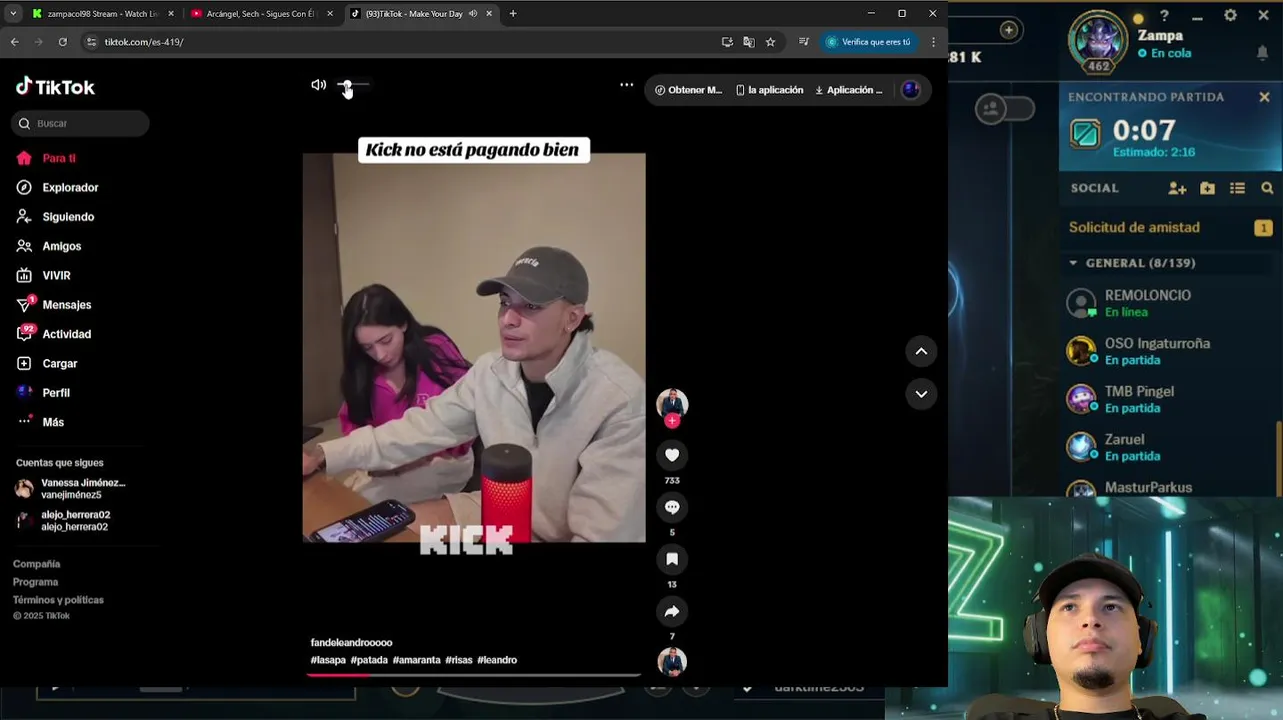Focus the Buscar search field
The image size is (1283, 720).
tap(80, 123)
